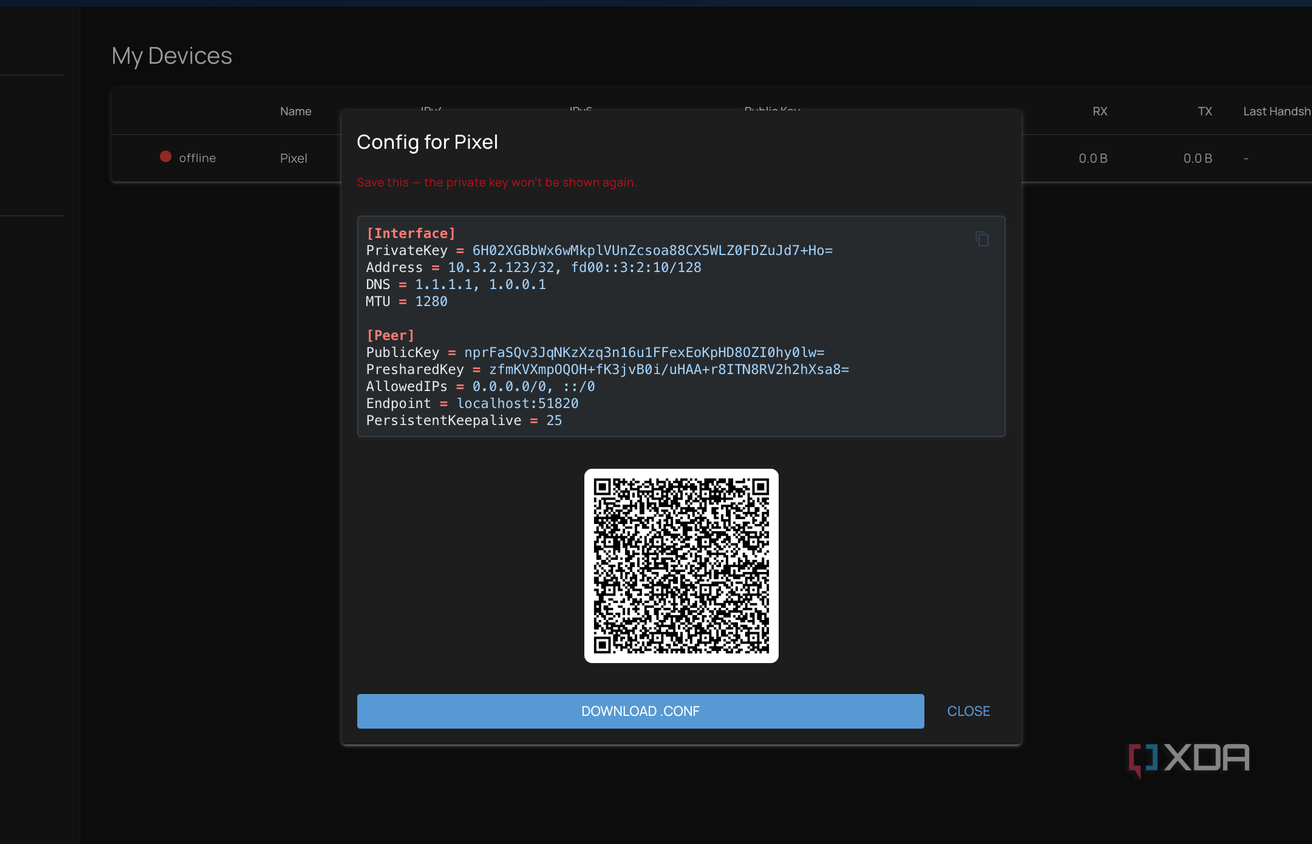Click the RX value 0.0 B for Pixel
This screenshot has width=1312, height=844.
(1093, 158)
